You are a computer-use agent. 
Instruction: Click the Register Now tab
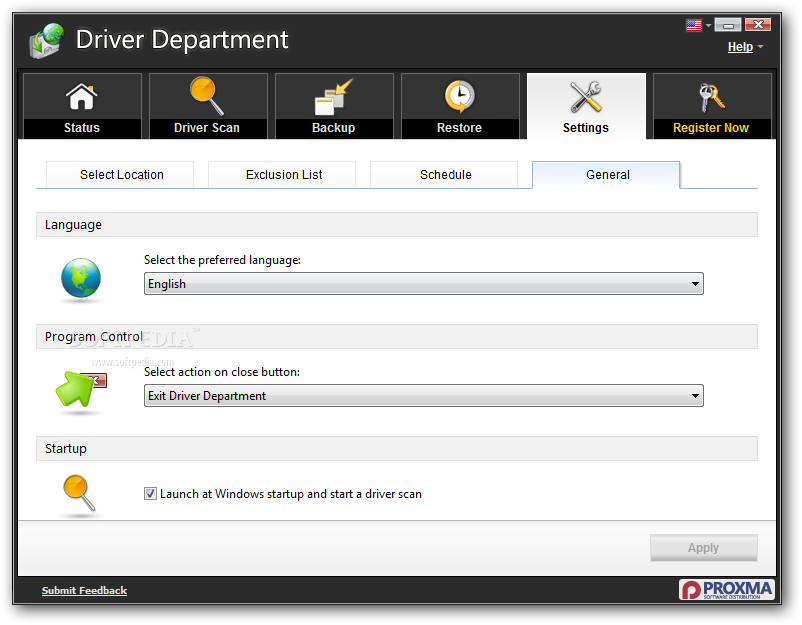[x=712, y=106]
